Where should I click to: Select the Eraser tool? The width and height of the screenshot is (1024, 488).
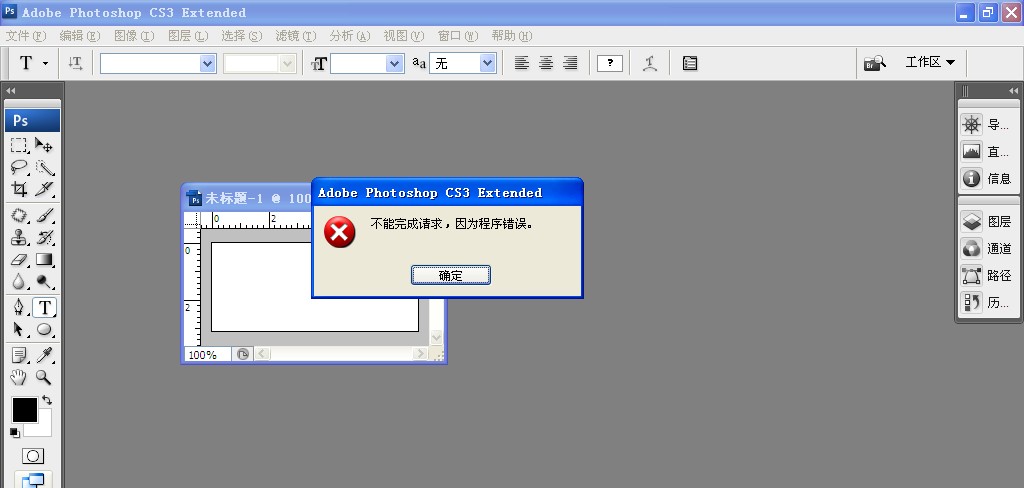pos(20,260)
